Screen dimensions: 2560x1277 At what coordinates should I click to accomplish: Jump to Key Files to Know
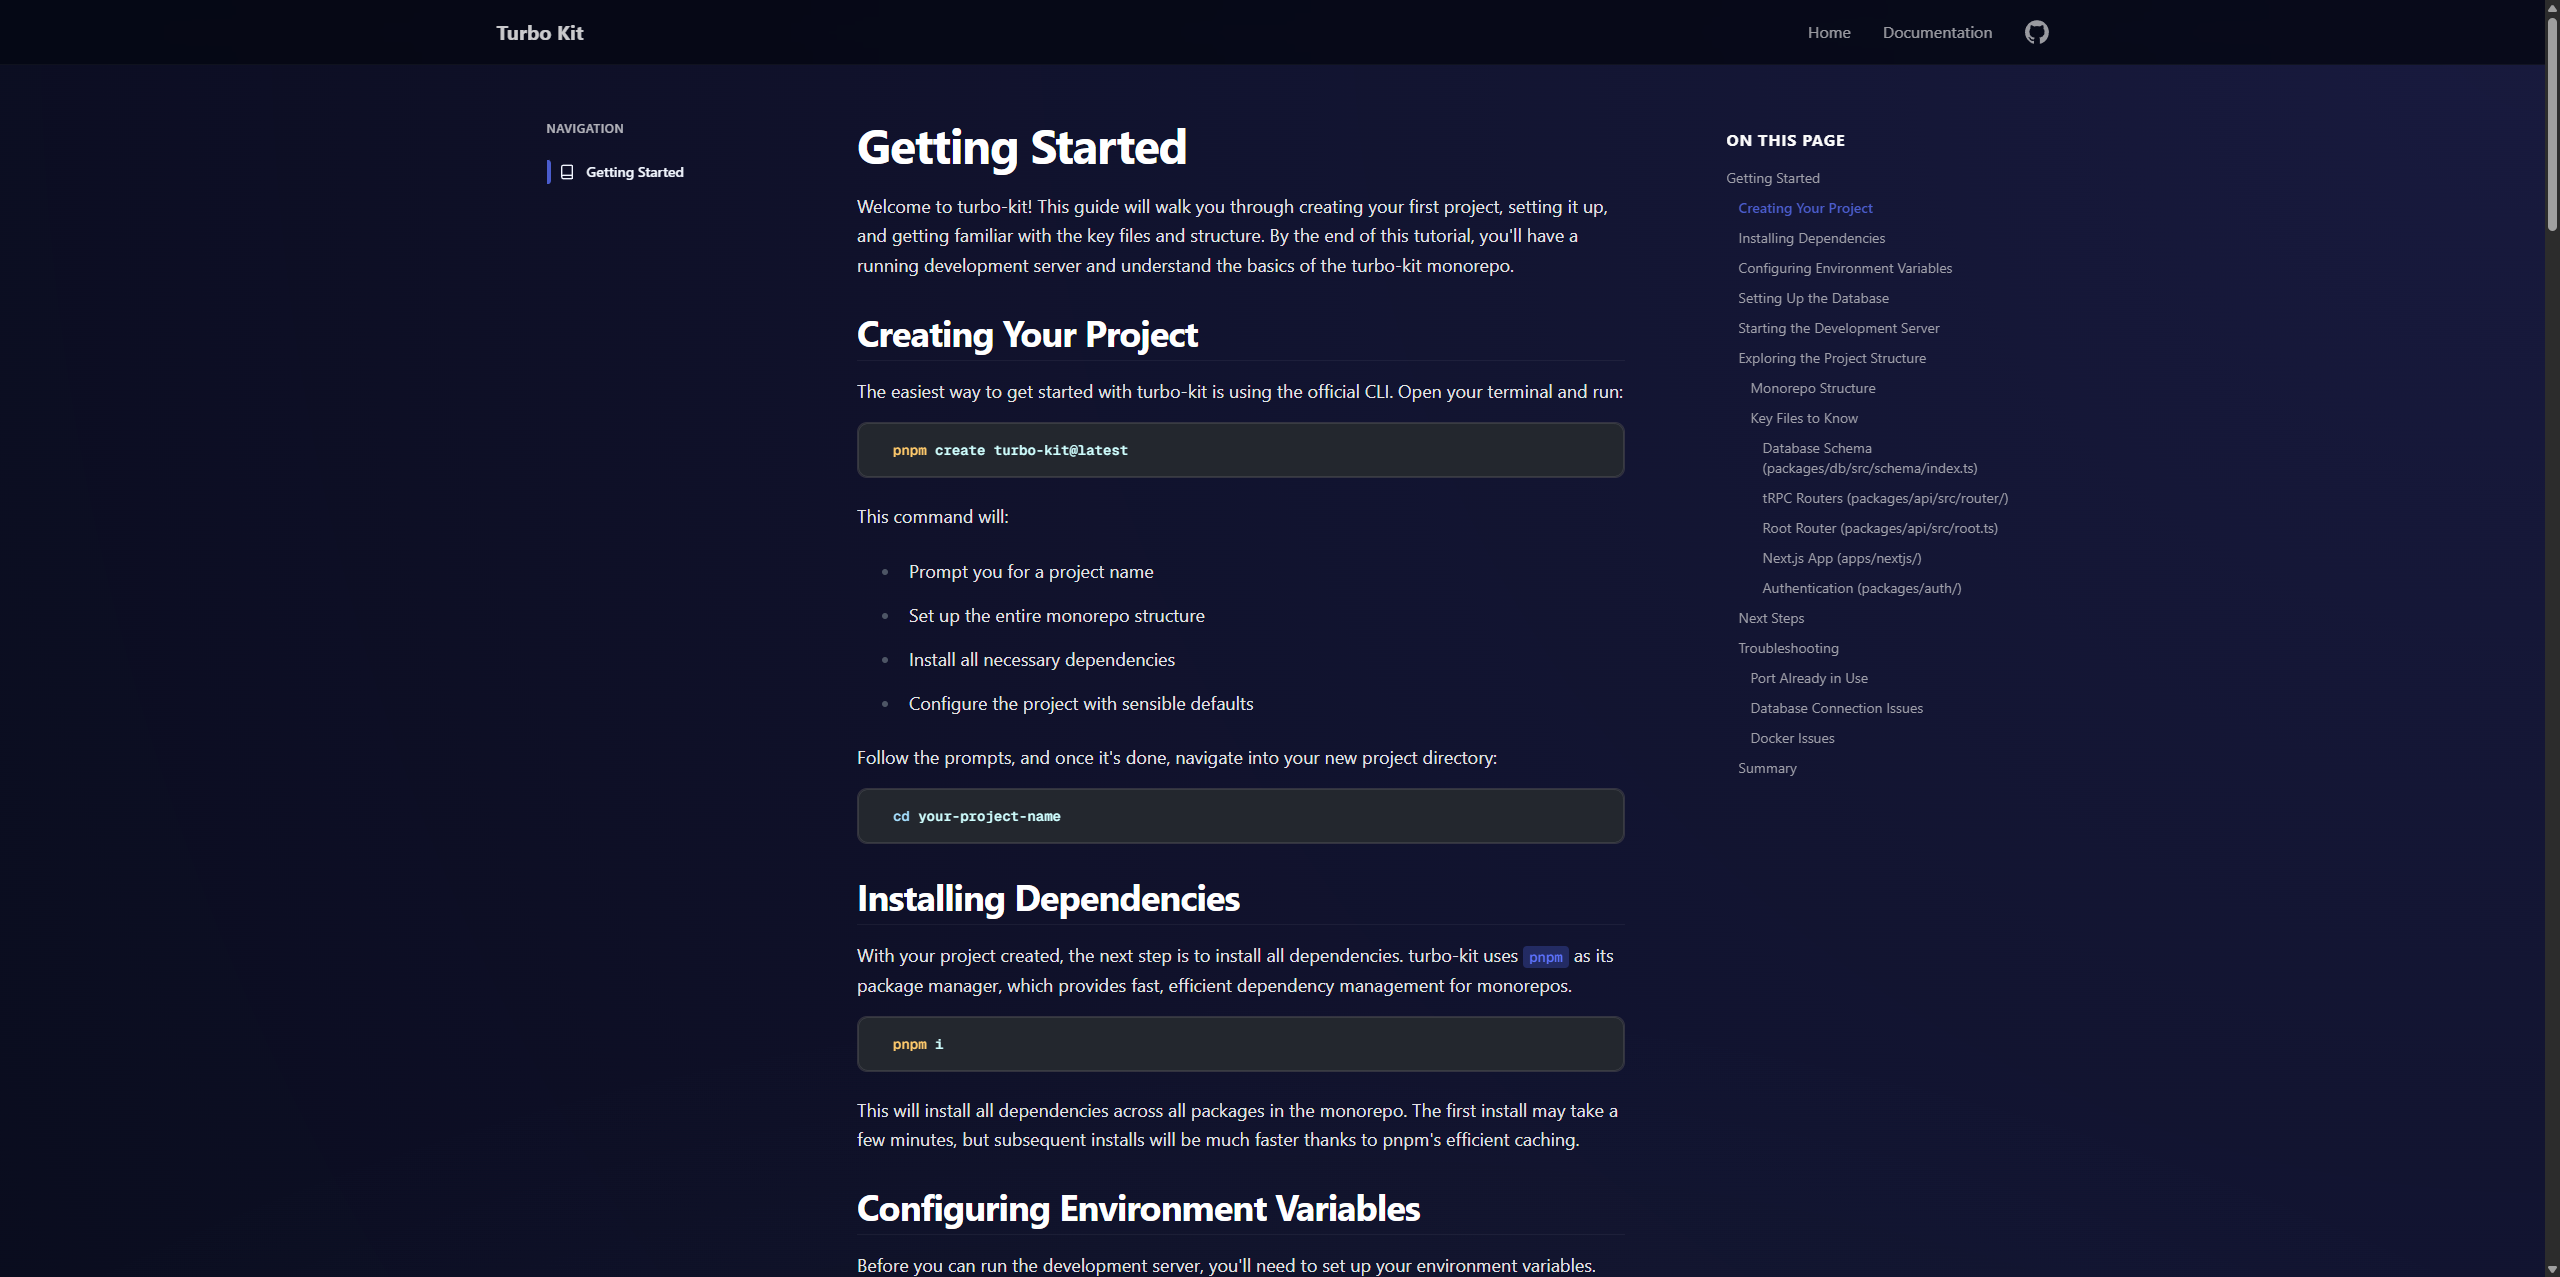pos(1803,418)
